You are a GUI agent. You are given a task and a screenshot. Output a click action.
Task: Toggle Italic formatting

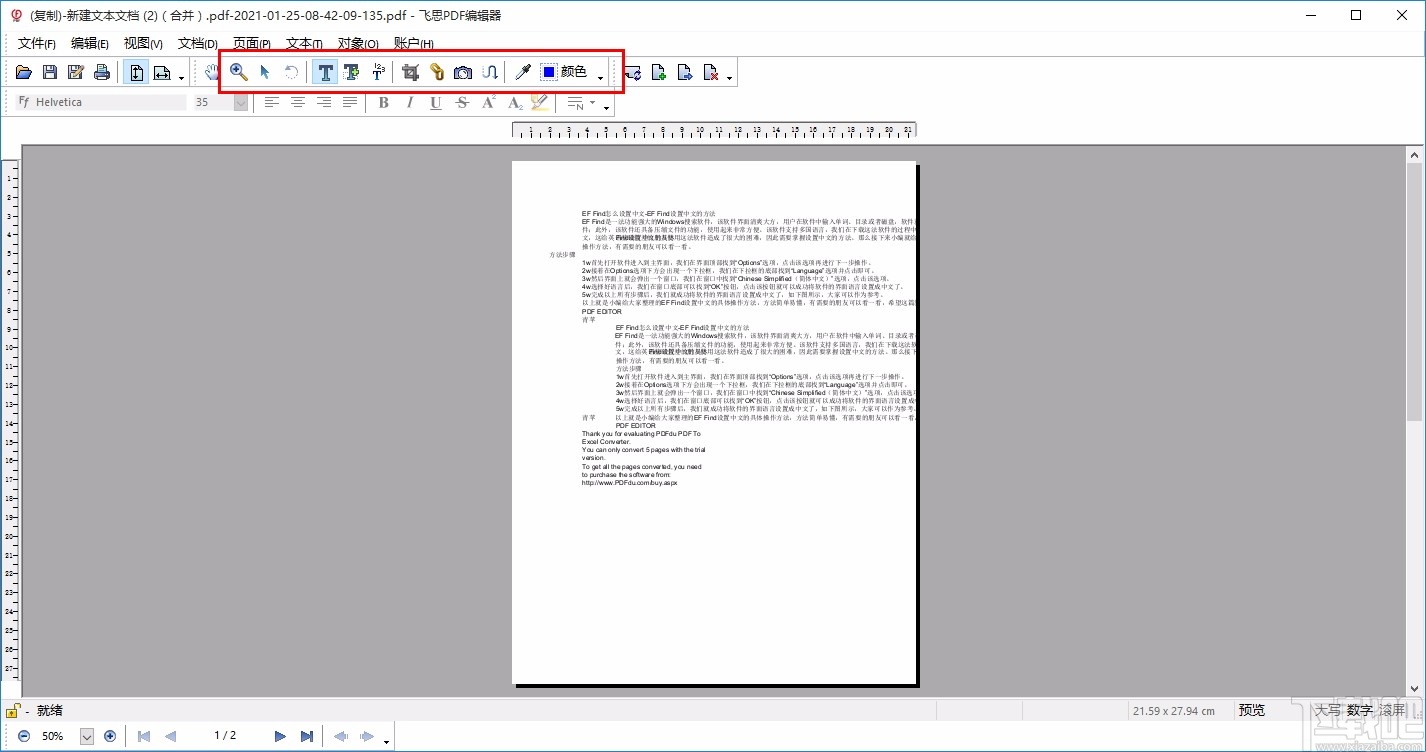tap(409, 102)
